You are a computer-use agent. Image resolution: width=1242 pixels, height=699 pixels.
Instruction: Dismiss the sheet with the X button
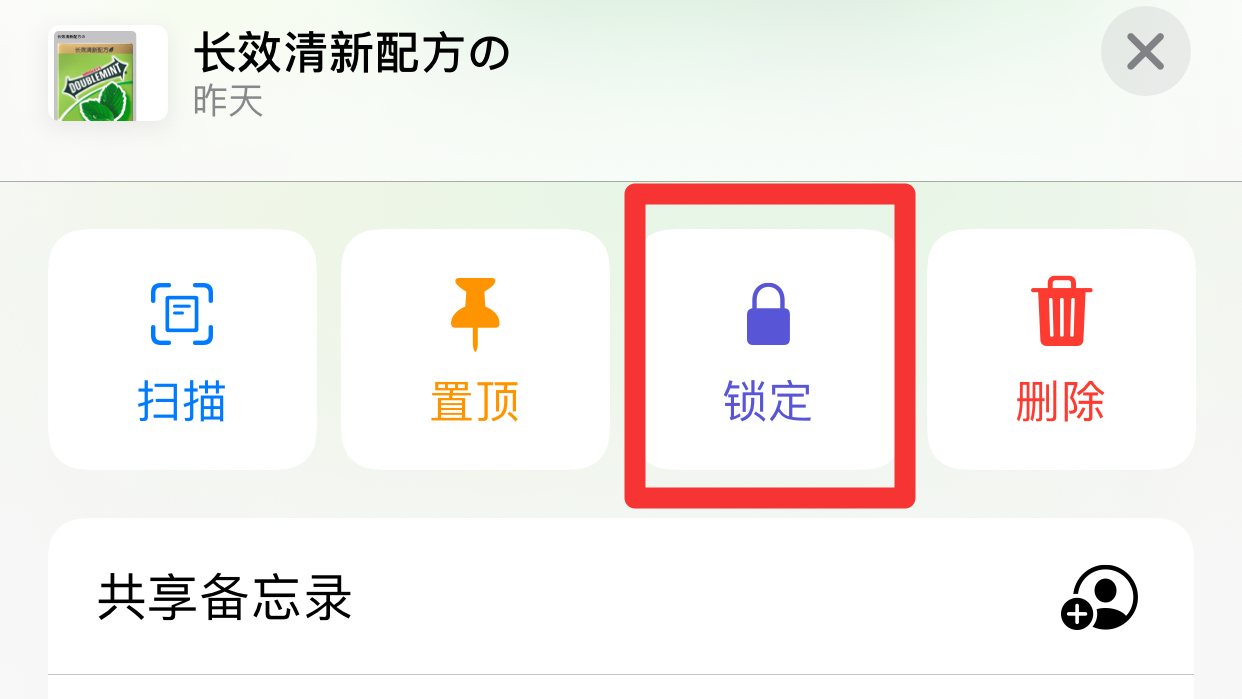(x=1145, y=51)
